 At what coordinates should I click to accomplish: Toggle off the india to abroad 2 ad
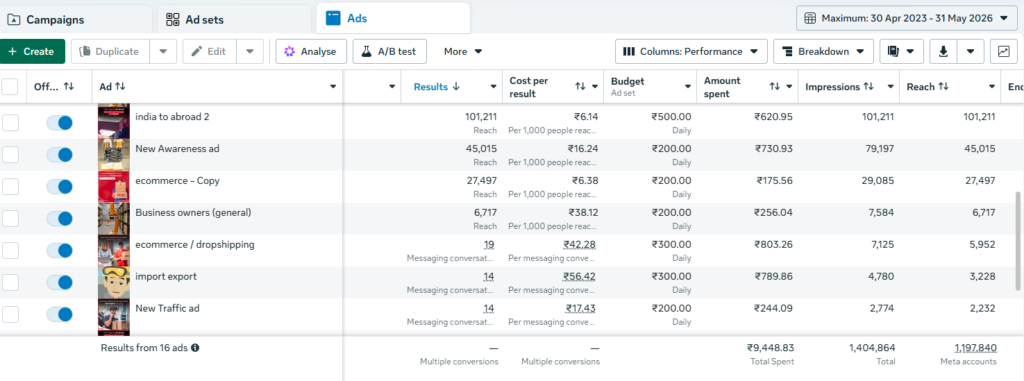[59, 123]
